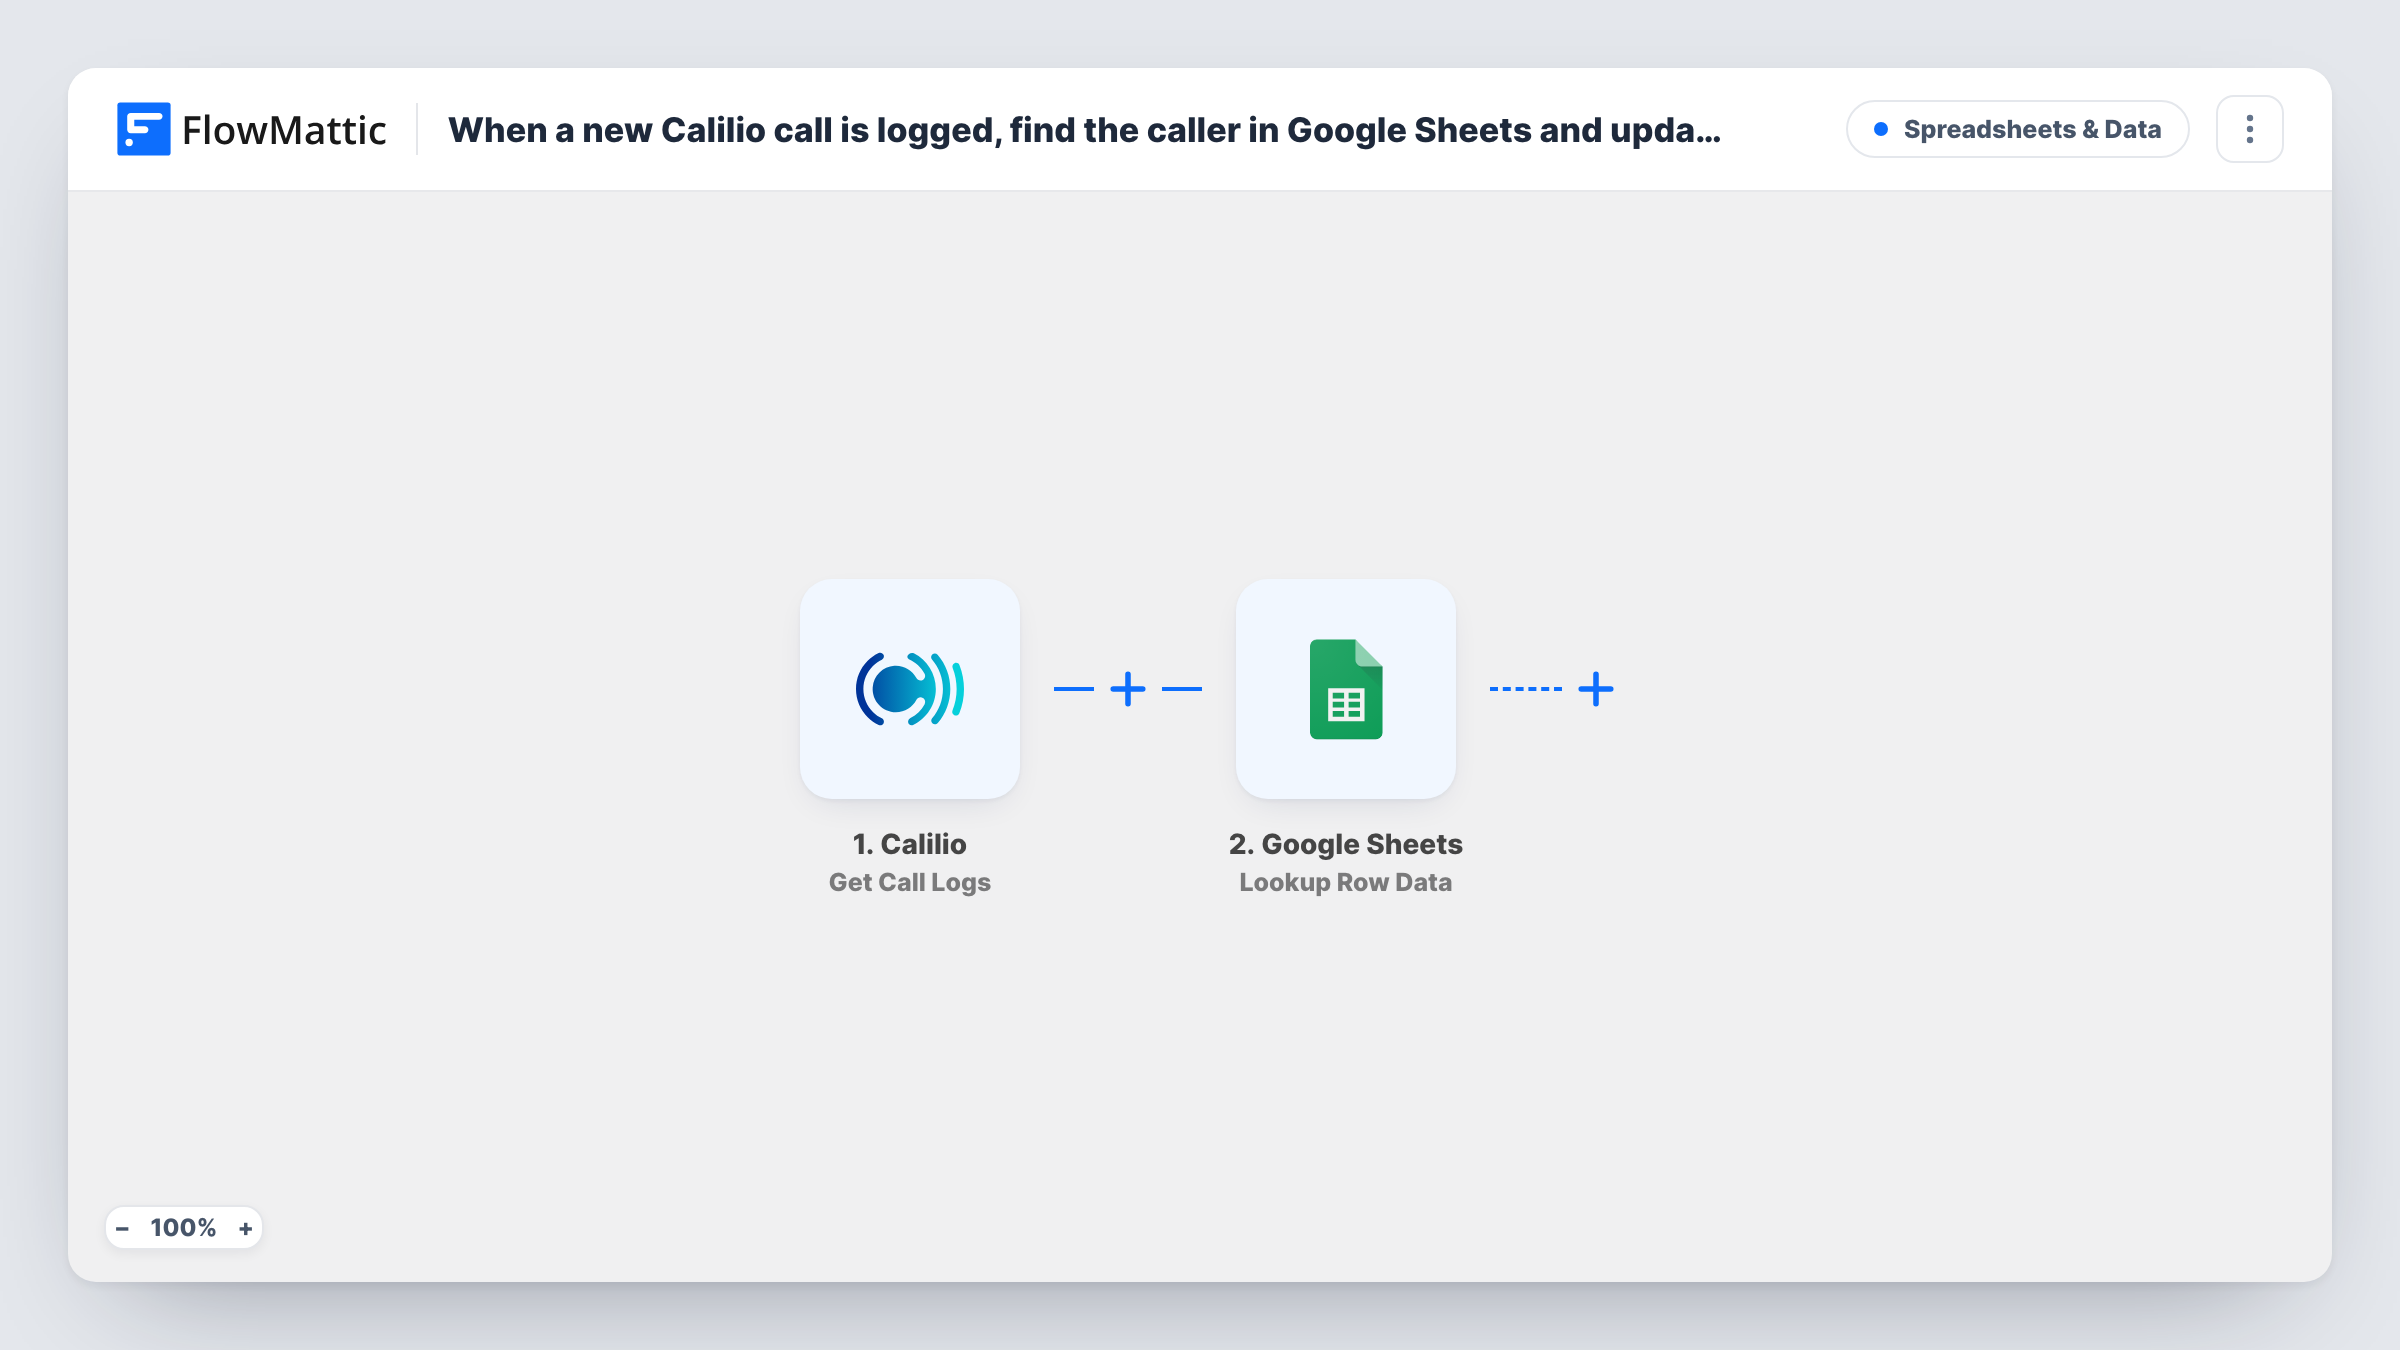Click the 'Lookup Row Data' action label

tap(1346, 882)
